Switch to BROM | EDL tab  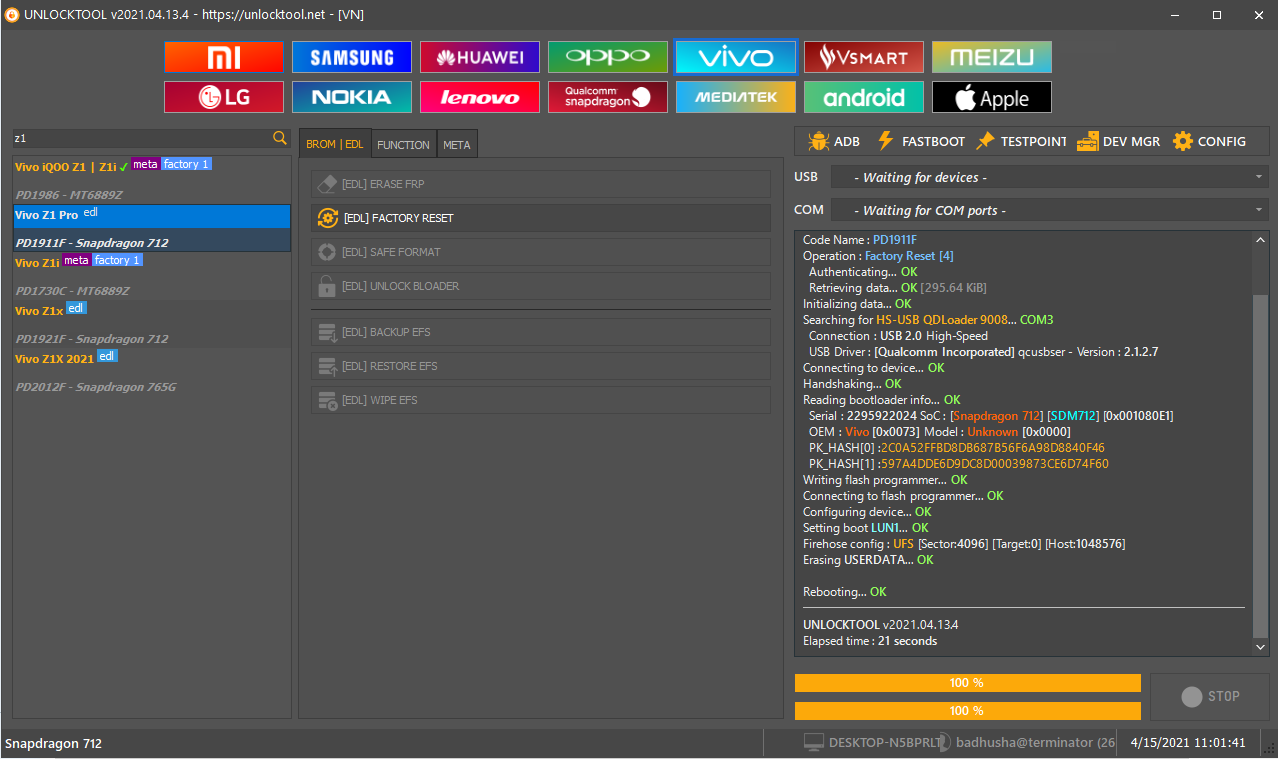(x=335, y=144)
